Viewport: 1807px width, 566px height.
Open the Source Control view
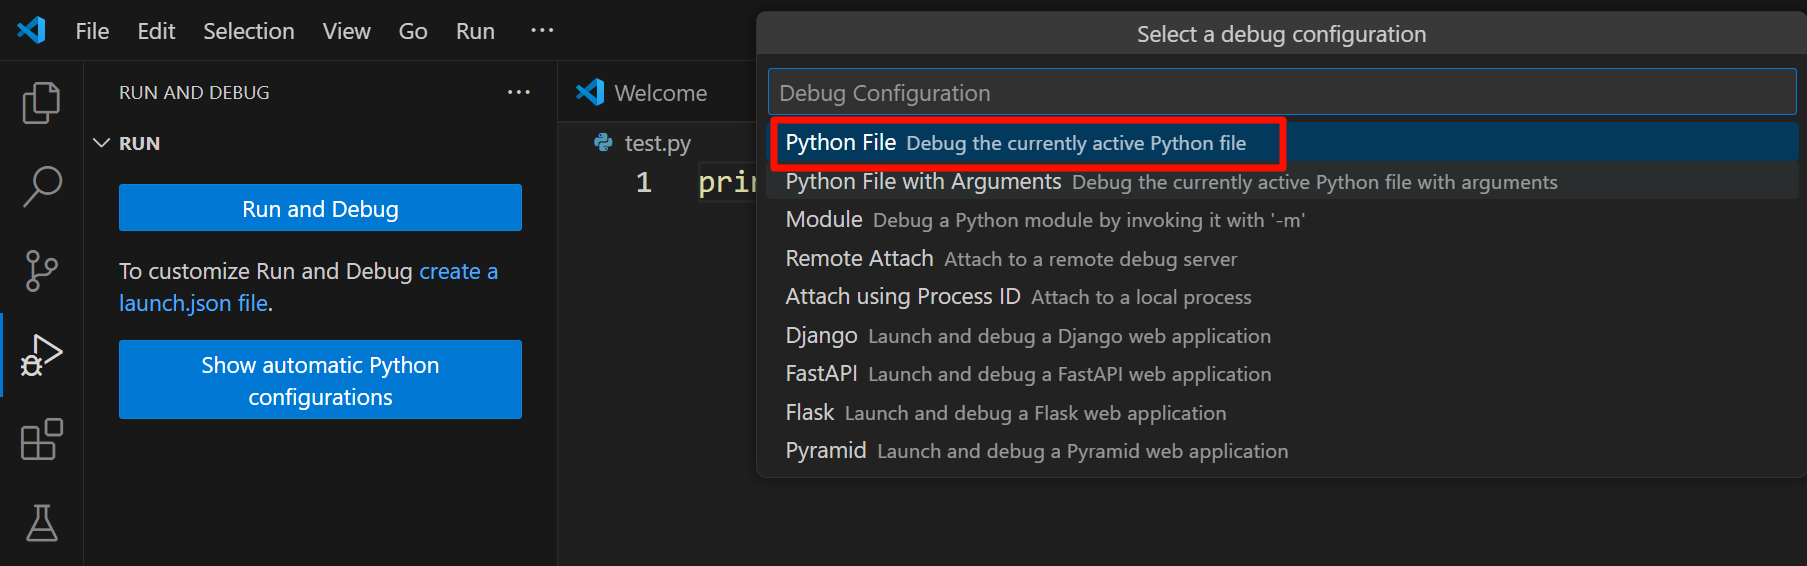pyautogui.click(x=41, y=270)
